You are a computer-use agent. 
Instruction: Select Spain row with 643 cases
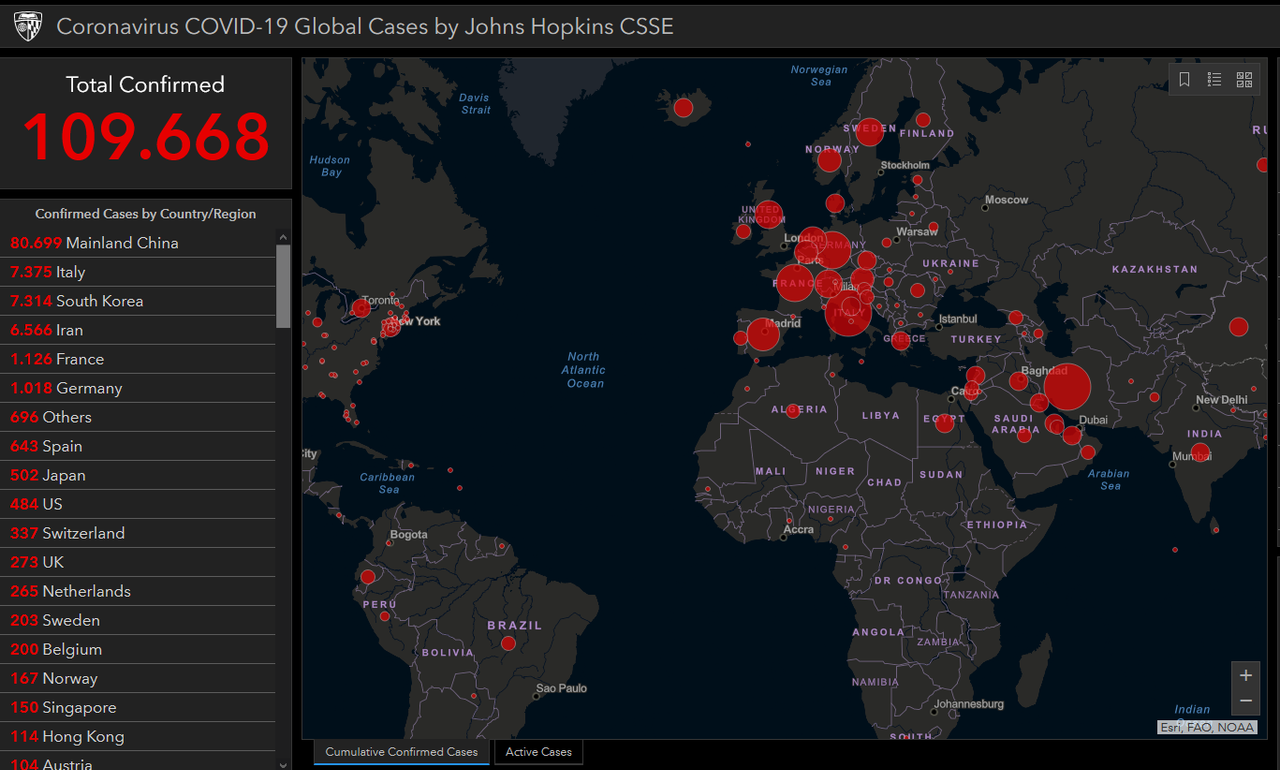point(138,446)
